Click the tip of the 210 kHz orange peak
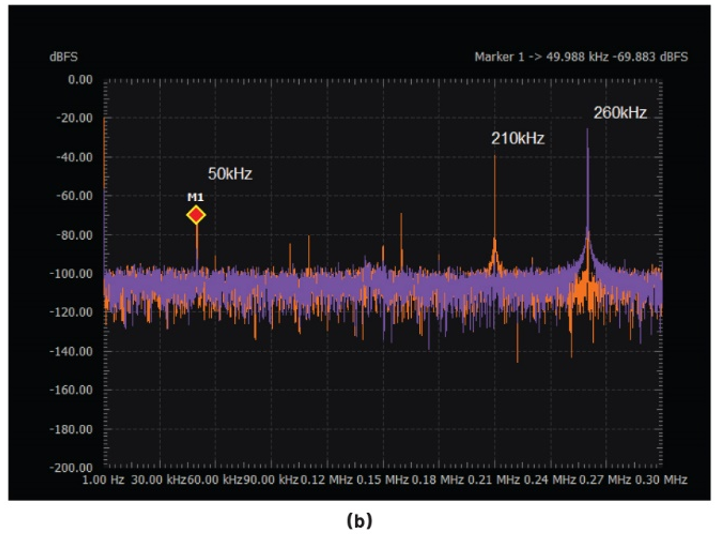 [x=495, y=155]
